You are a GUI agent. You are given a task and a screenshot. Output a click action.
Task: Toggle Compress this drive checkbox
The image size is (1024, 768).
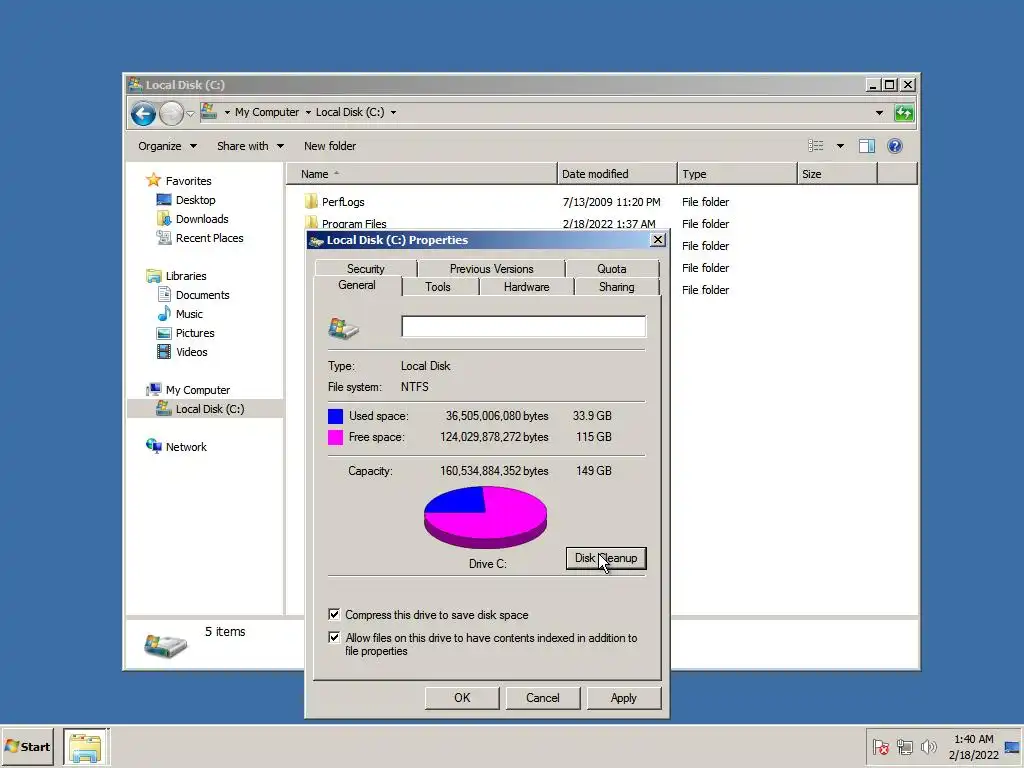click(x=334, y=615)
